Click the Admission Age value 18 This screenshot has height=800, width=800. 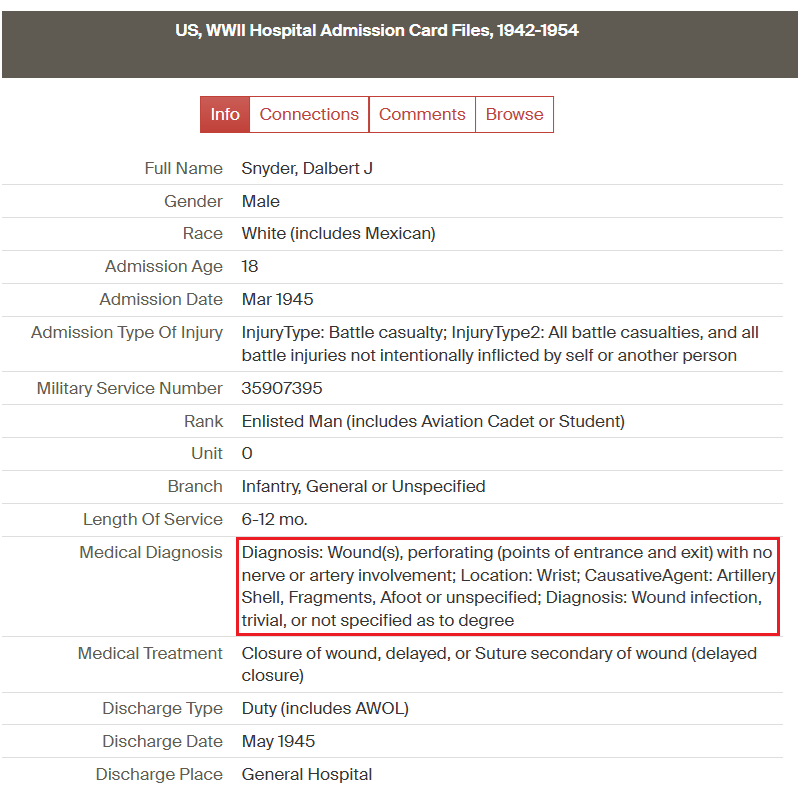click(x=250, y=266)
